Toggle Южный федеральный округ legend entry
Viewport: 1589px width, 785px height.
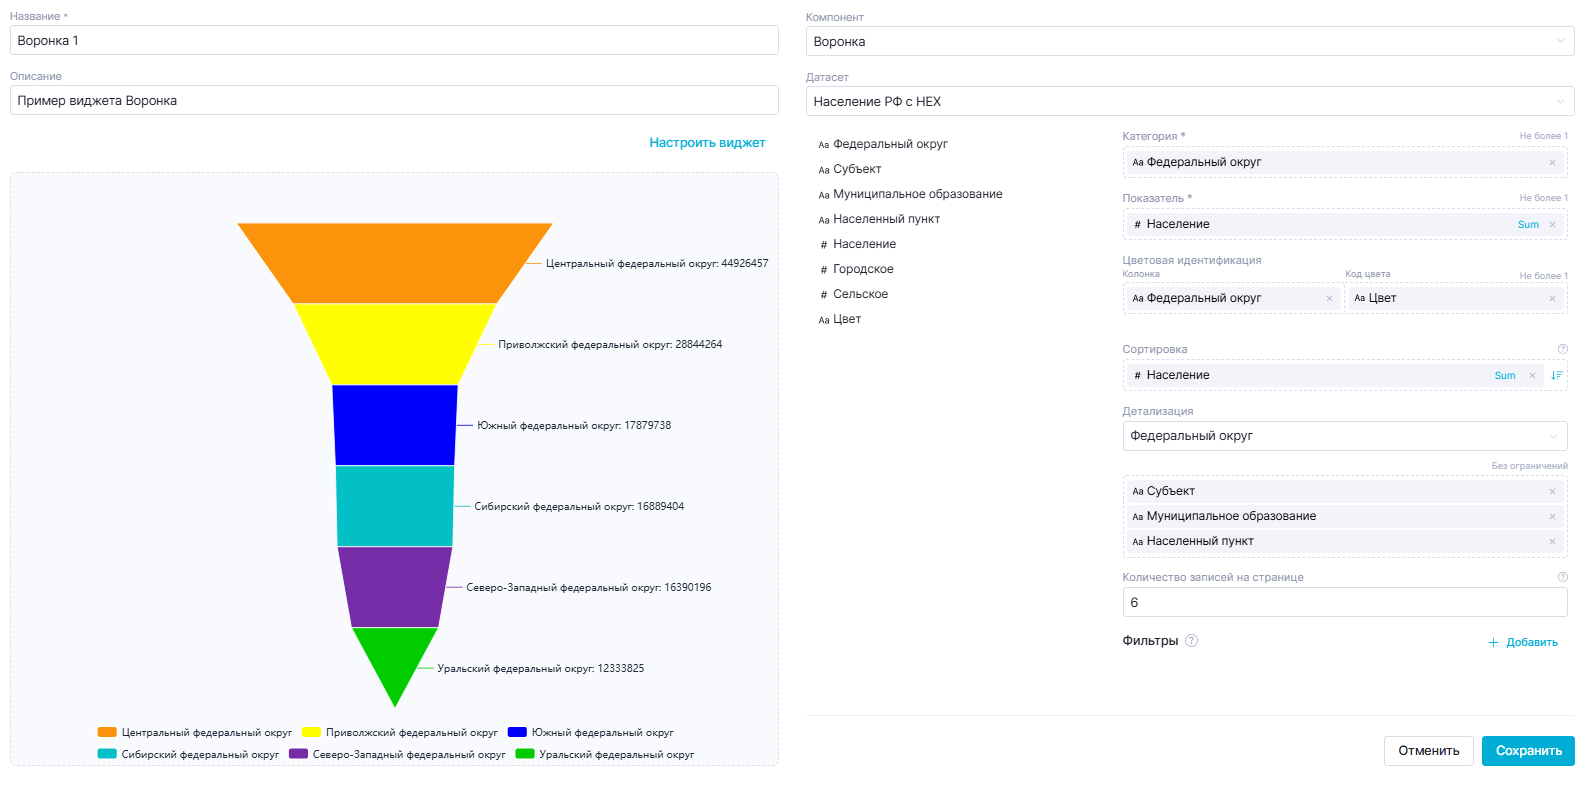[x=590, y=733]
